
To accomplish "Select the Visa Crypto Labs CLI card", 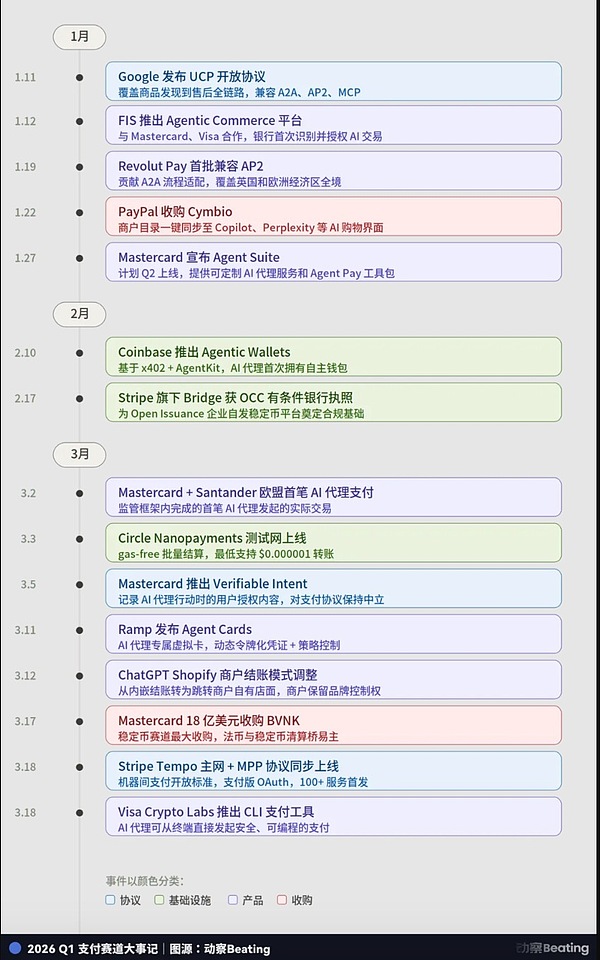I will pyautogui.click(x=333, y=817).
